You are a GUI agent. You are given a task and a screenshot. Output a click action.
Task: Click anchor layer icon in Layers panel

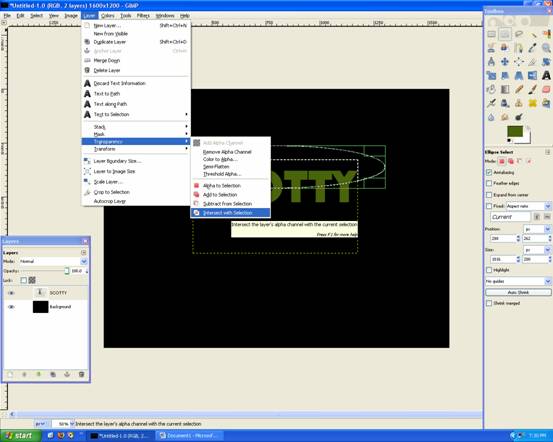coord(67,374)
